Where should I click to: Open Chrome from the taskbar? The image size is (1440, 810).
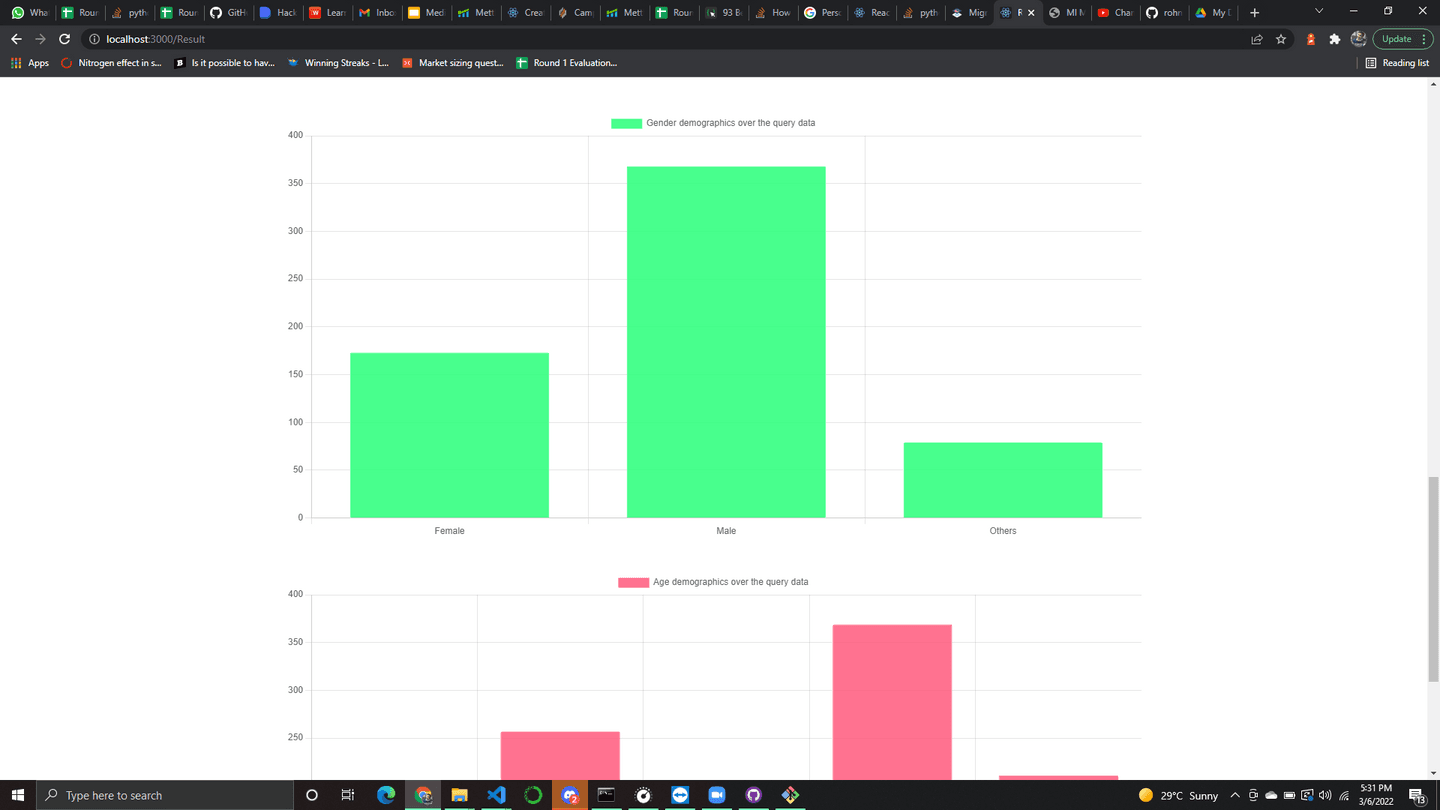coord(422,795)
